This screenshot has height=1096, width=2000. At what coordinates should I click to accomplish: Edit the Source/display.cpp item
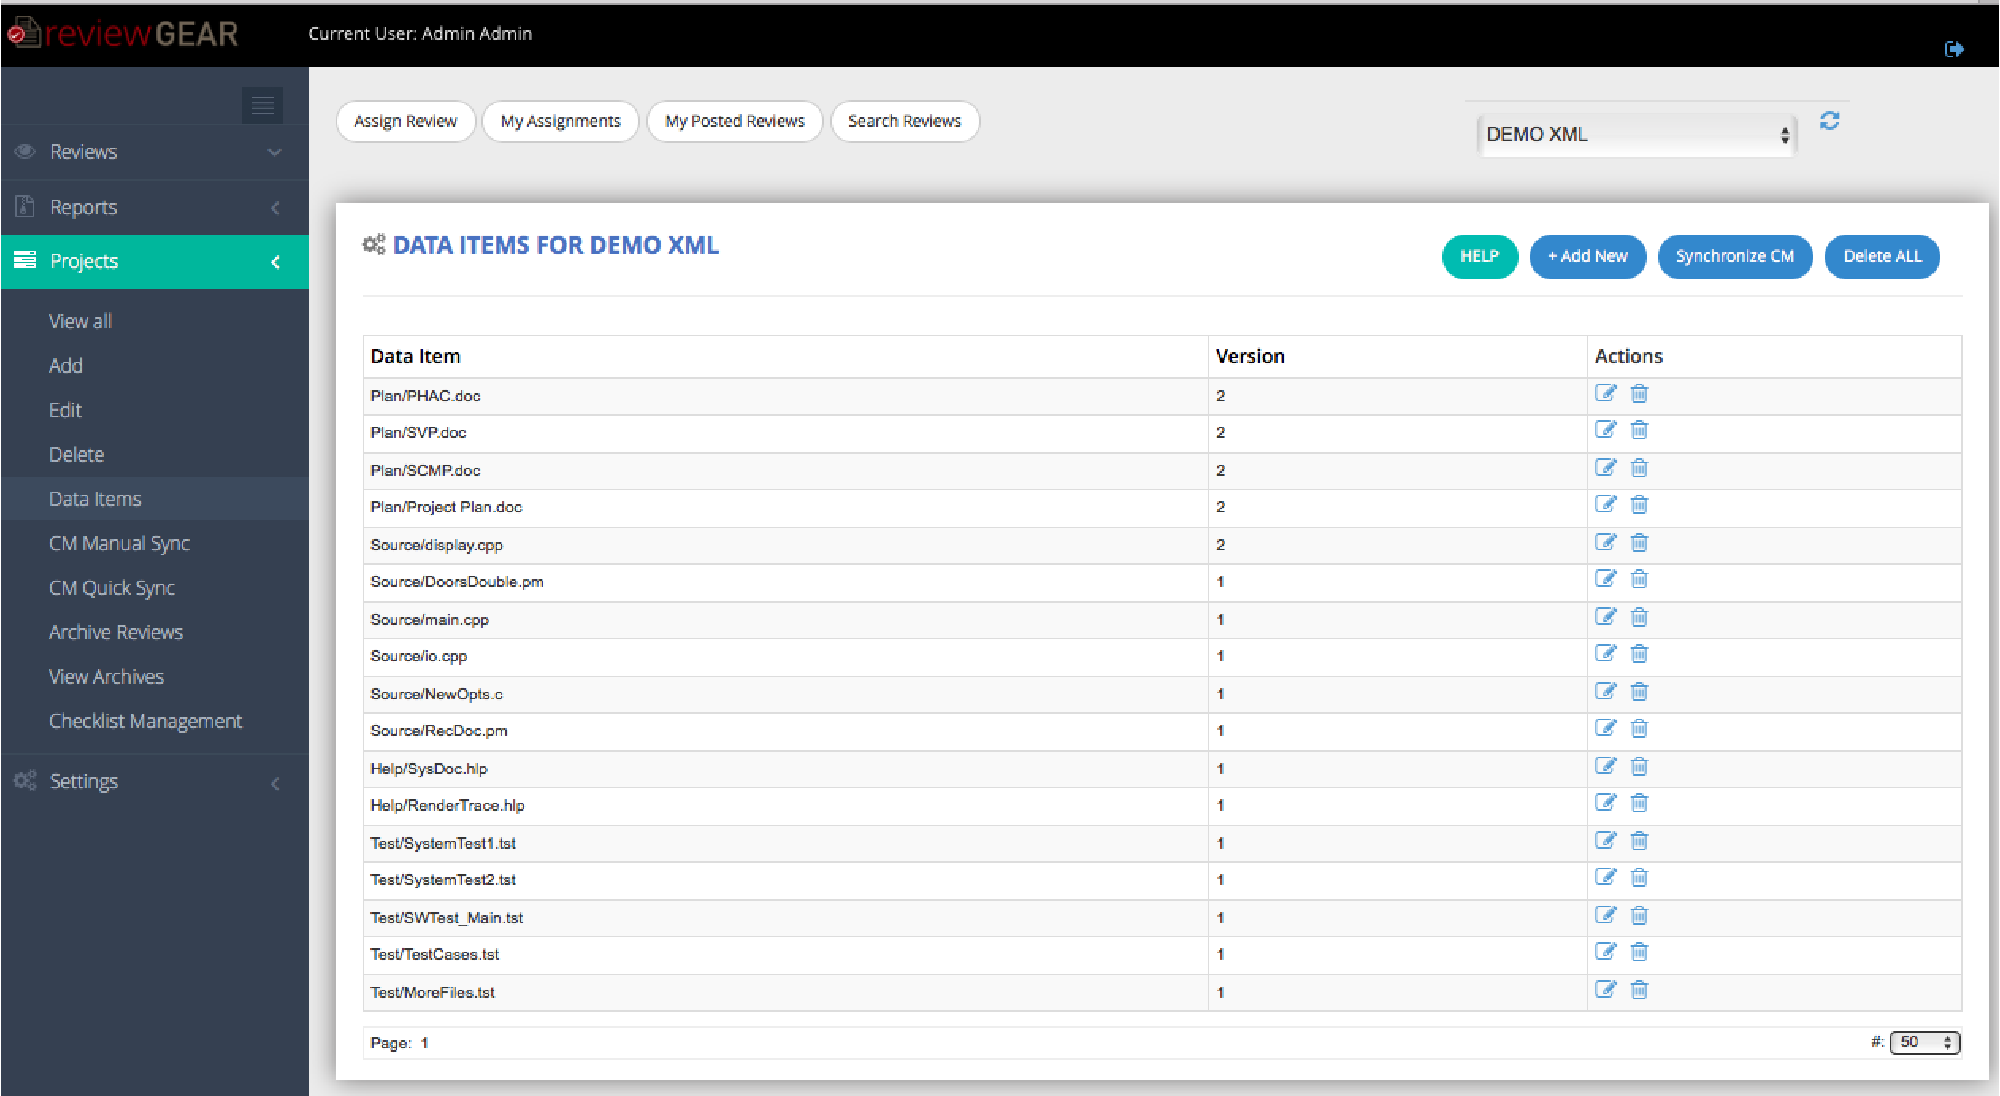[1605, 542]
